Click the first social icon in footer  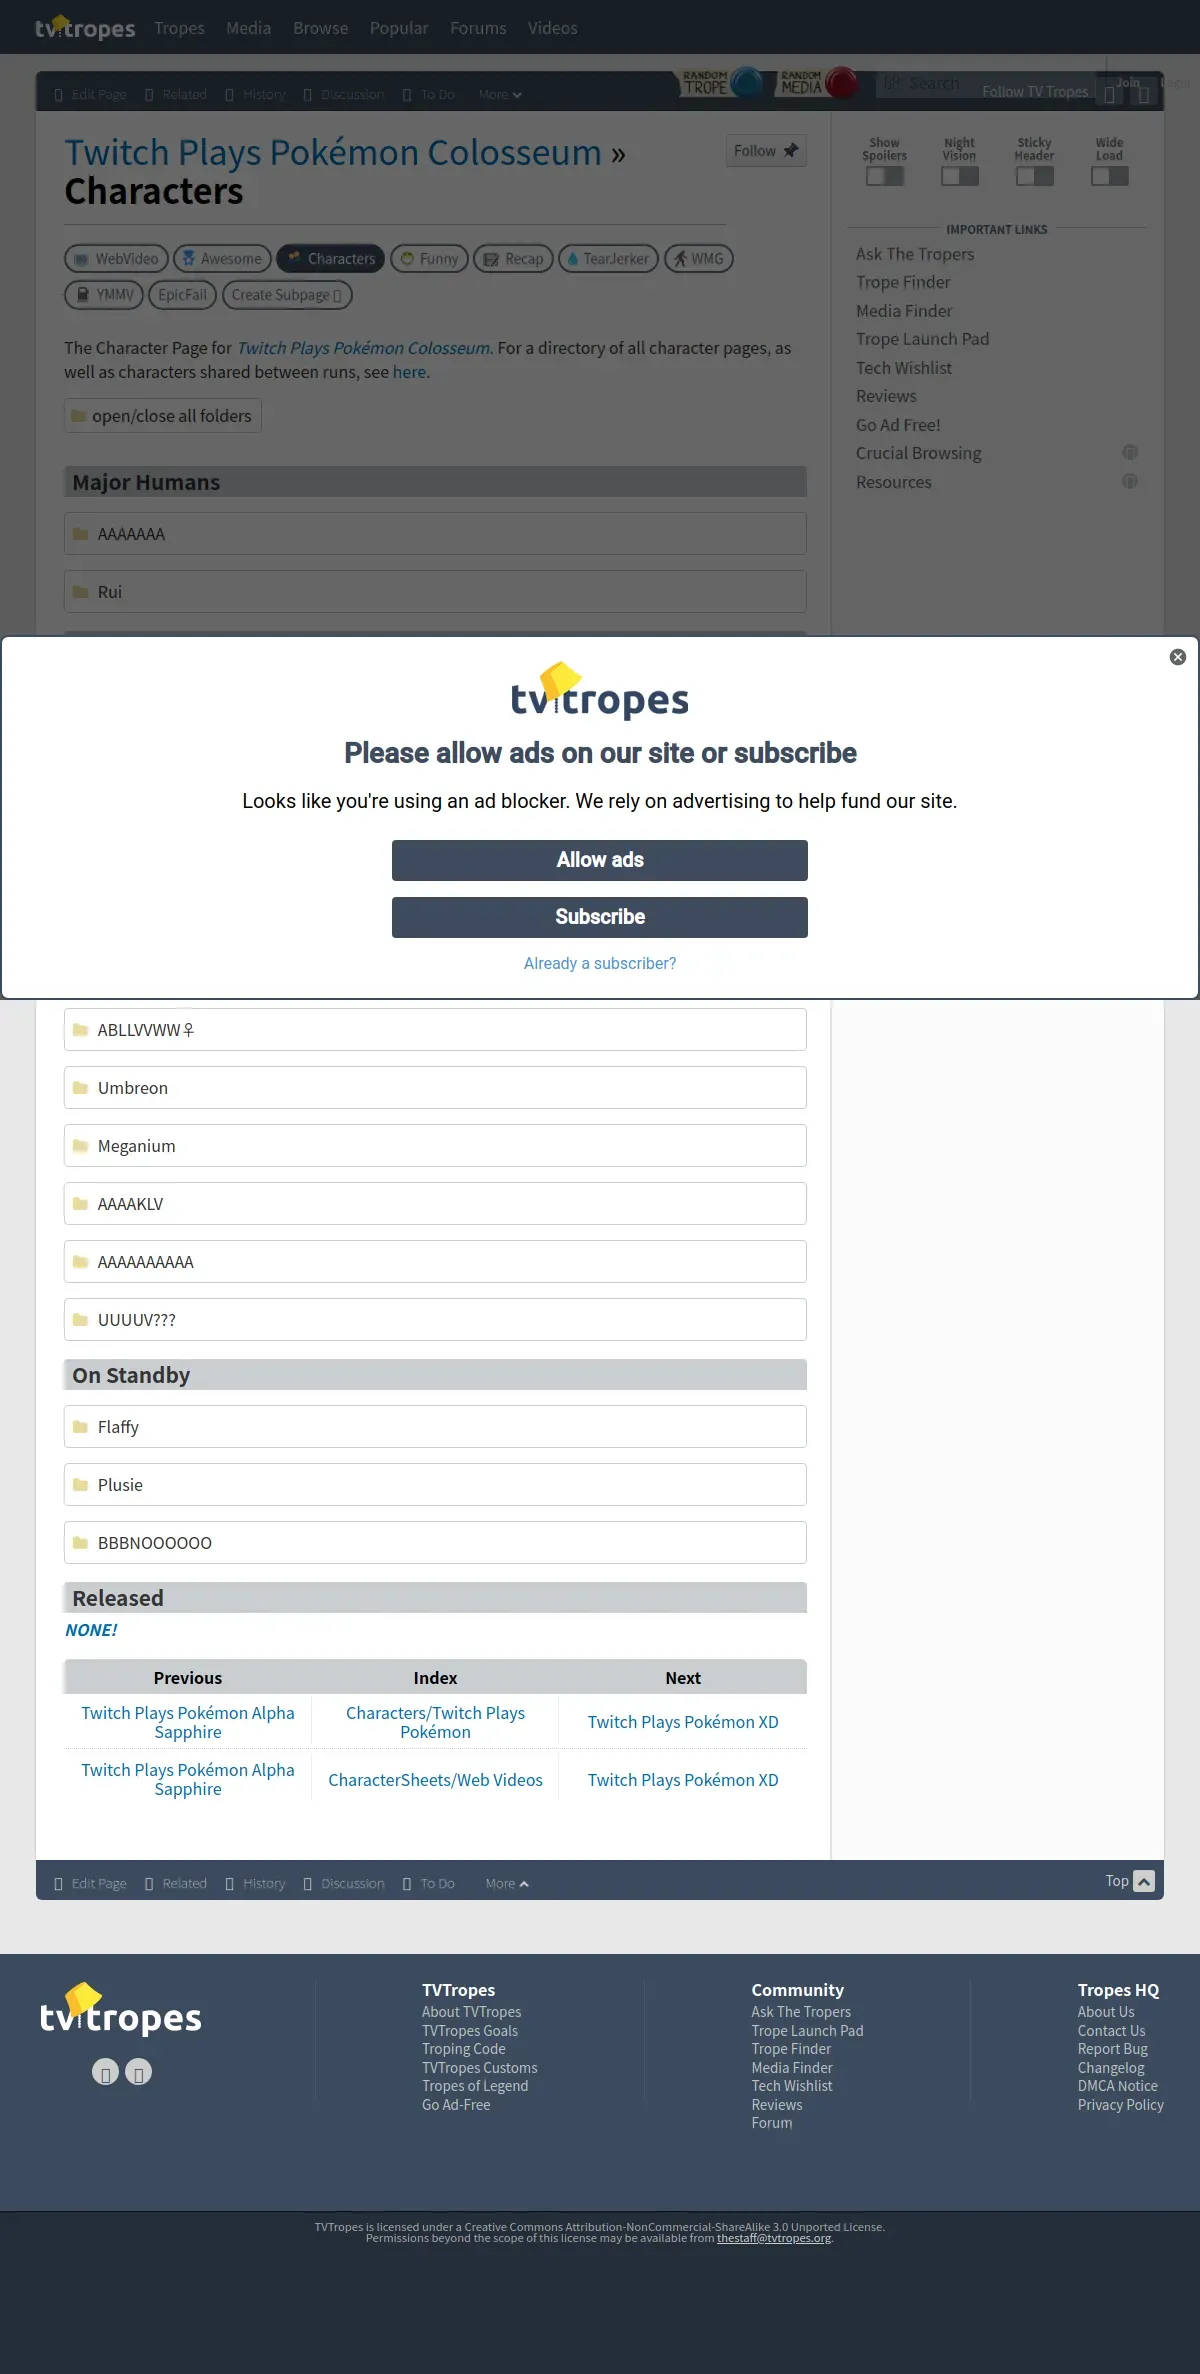(x=105, y=2072)
